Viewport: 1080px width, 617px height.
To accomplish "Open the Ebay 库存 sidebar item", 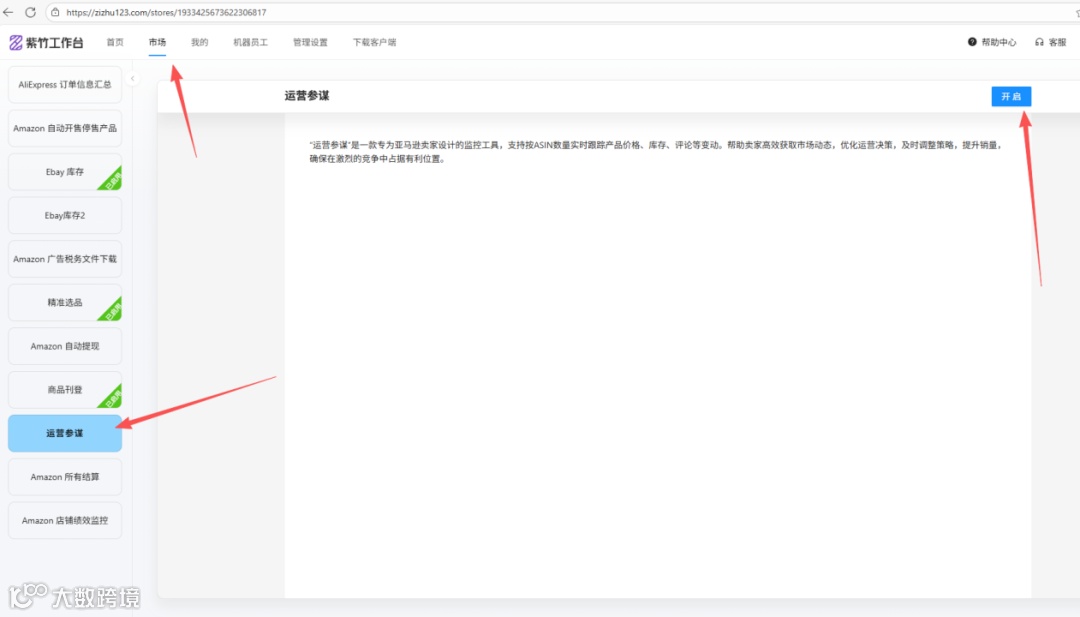I will pos(65,172).
